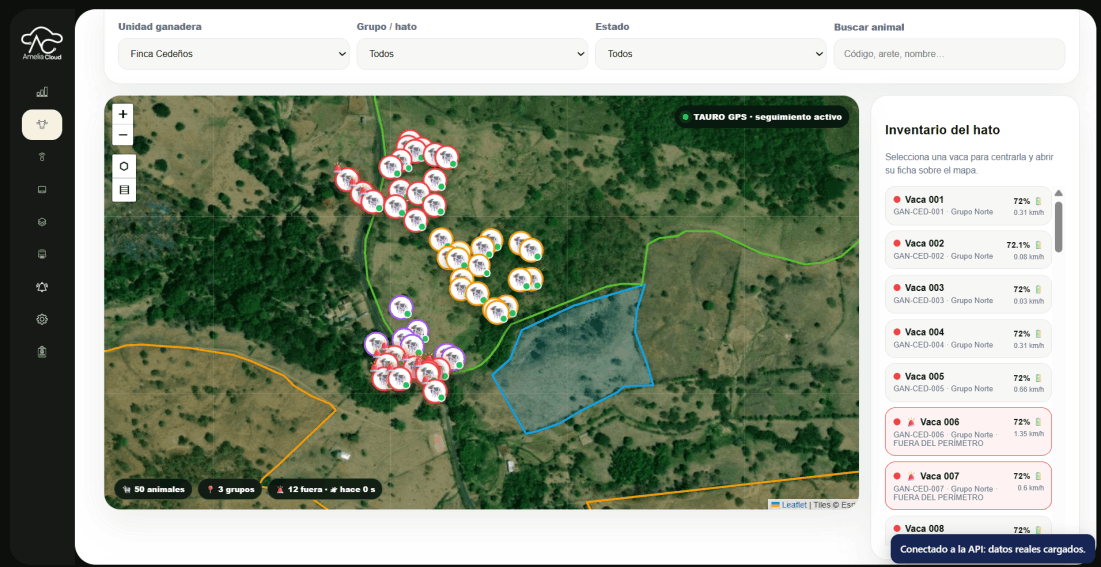Select Vaca 005 in herd inventory
The height and width of the screenshot is (567, 1101).
(968, 383)
